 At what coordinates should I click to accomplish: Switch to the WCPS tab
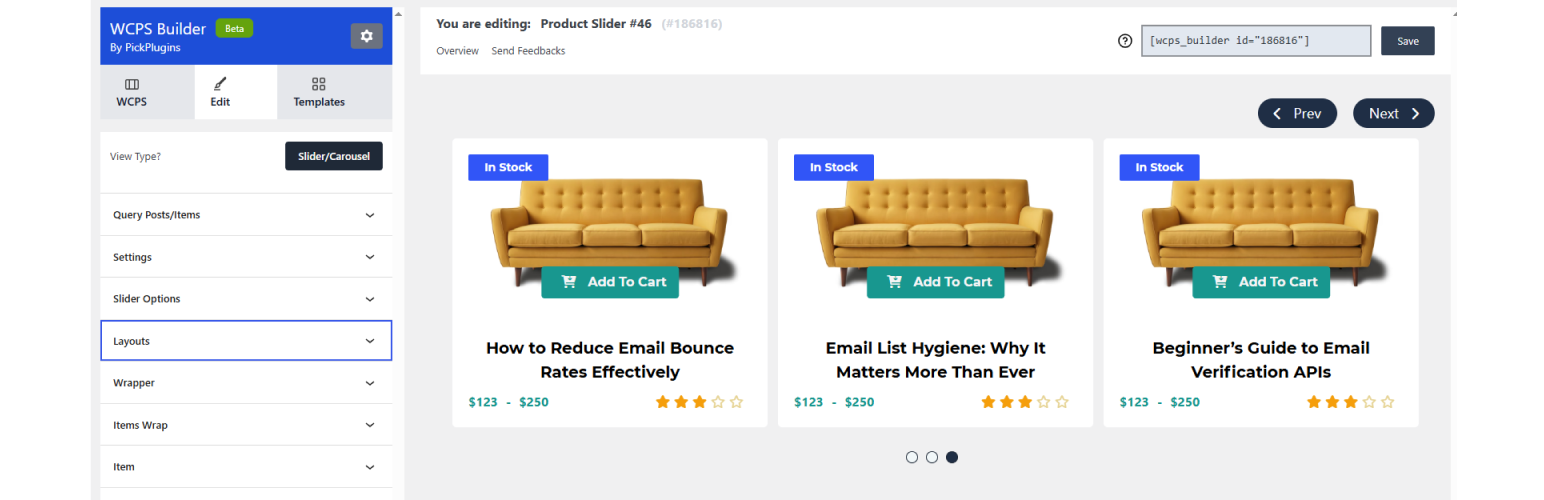[x=131, y=92]
